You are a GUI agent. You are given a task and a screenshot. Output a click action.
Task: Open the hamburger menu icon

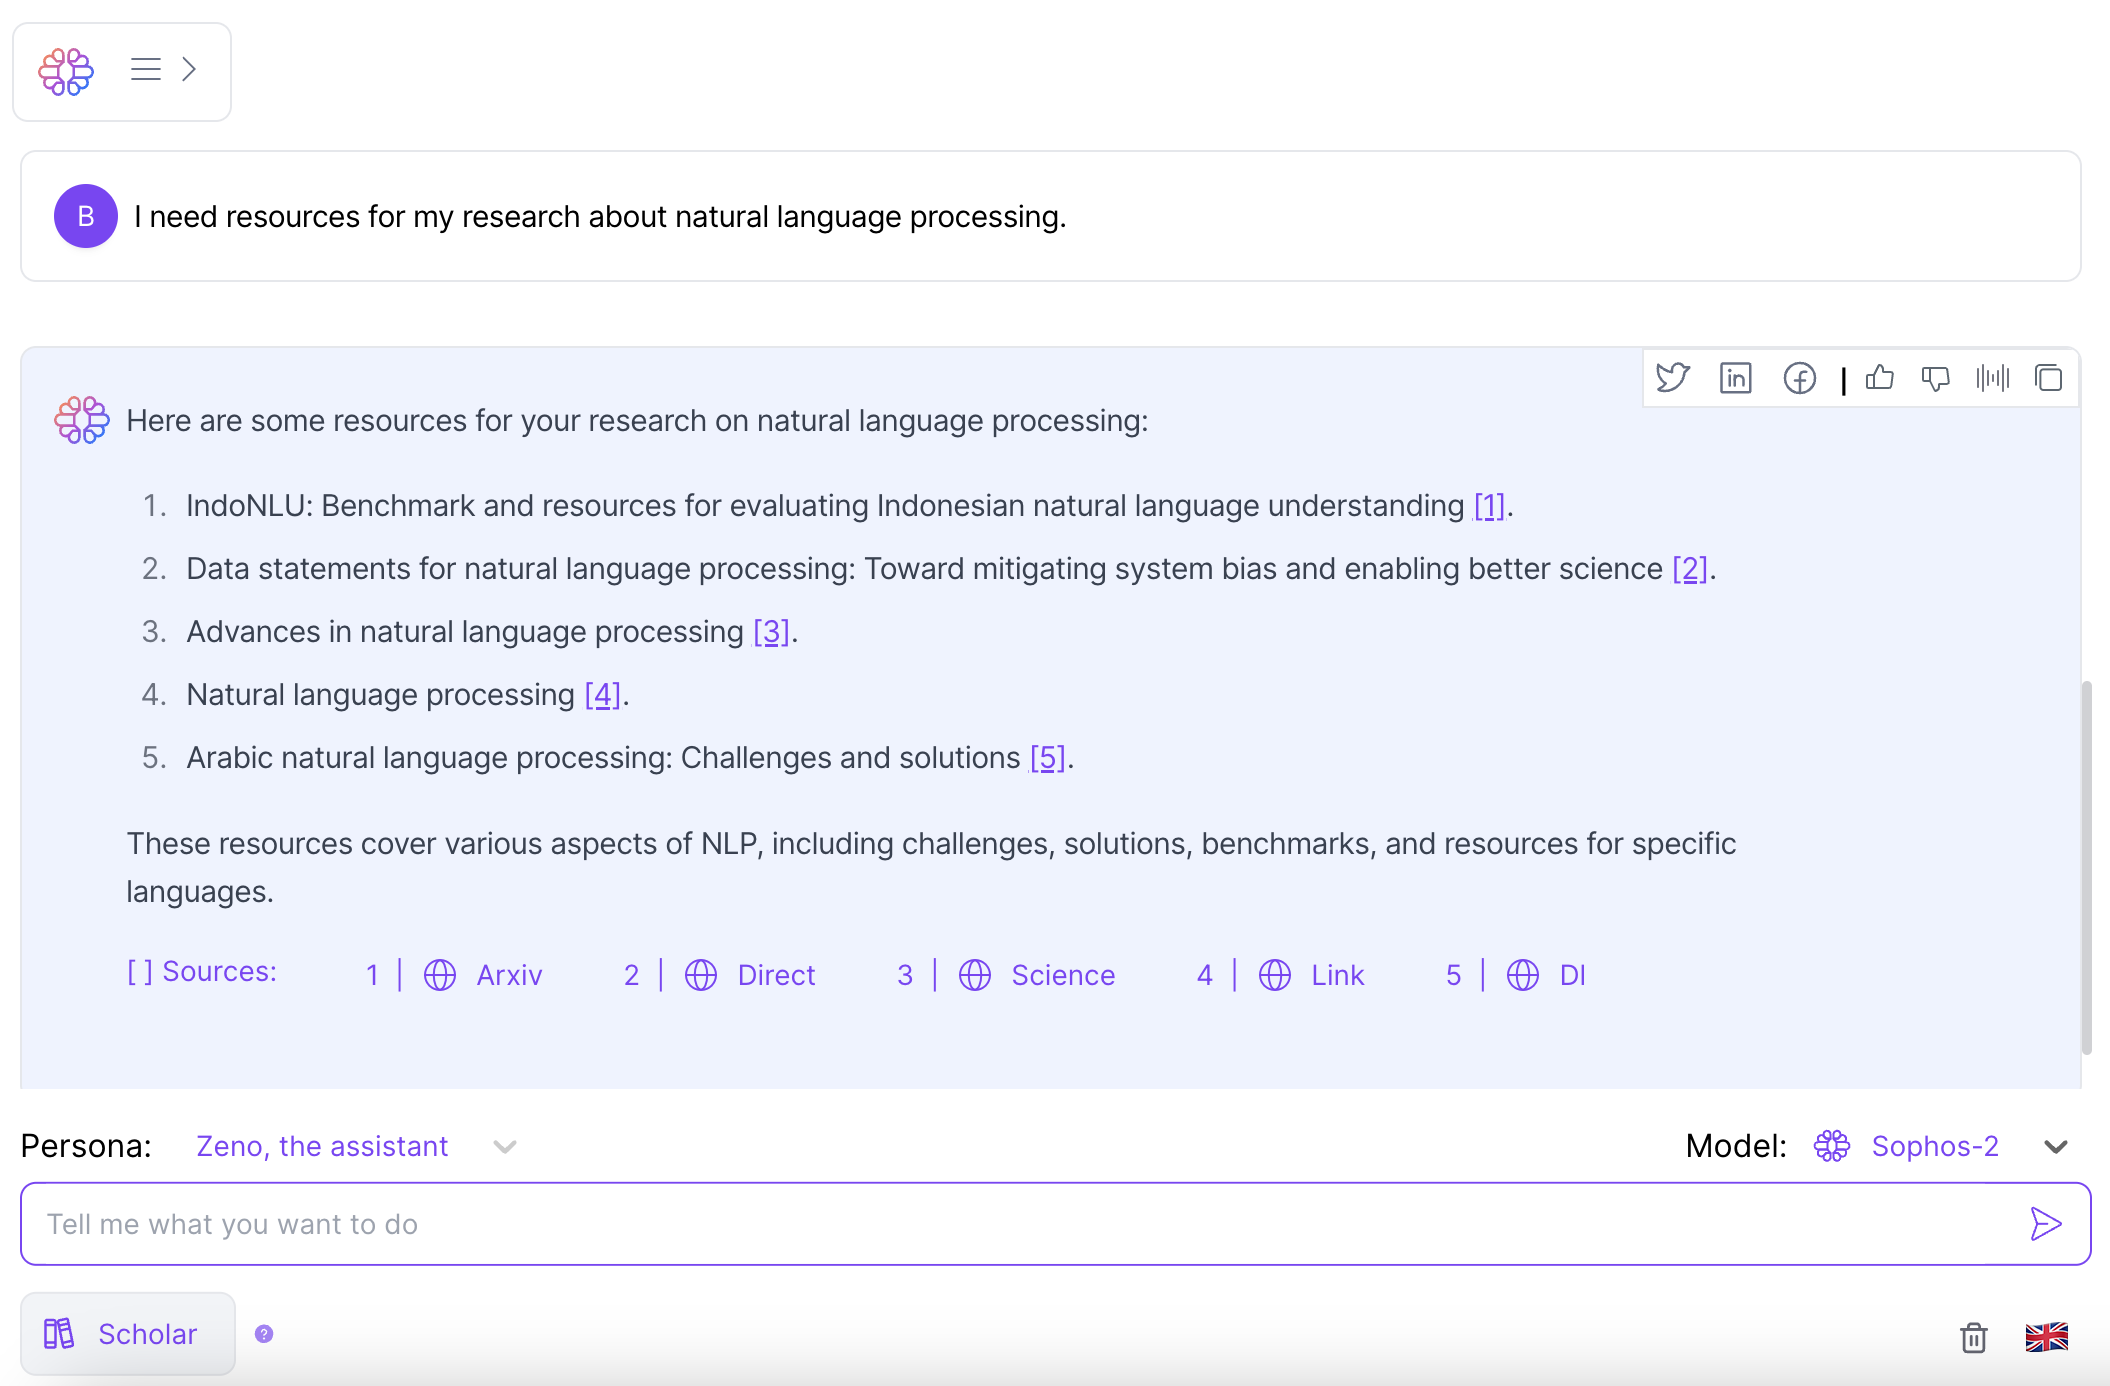coord(146,69)
